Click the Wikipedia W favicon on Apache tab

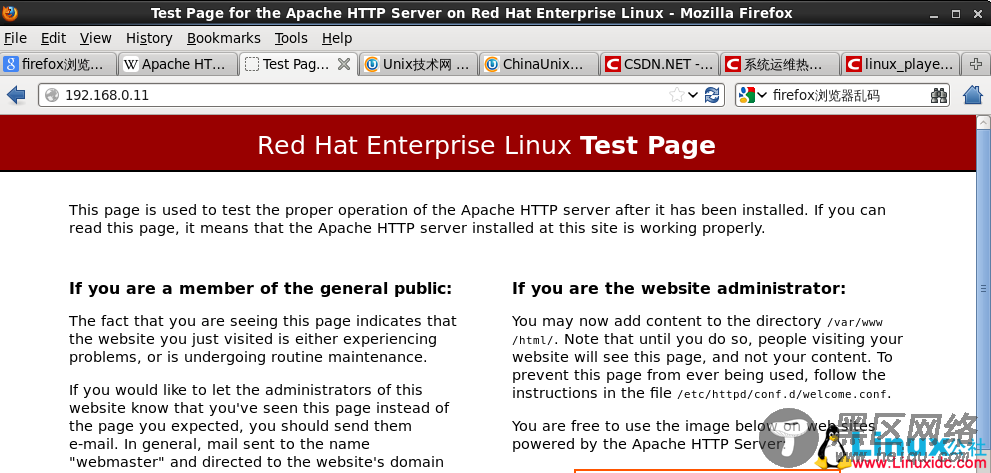131,64
